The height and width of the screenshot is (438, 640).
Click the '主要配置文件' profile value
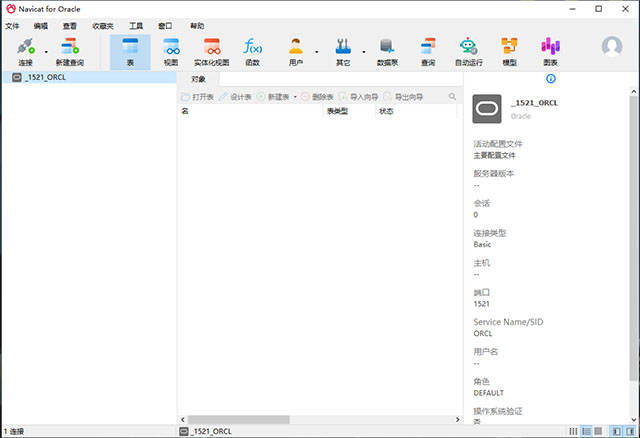[494, 156]
